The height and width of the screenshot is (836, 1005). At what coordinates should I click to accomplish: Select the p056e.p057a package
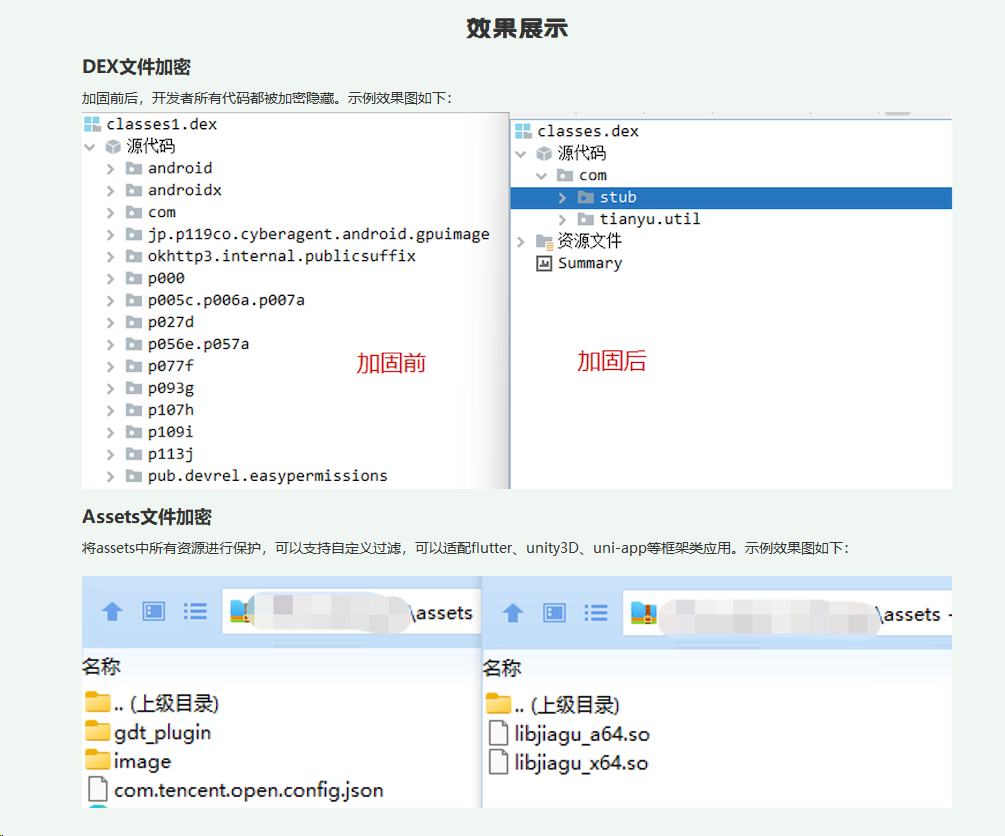pyautogui.click(x=198, y=344)
